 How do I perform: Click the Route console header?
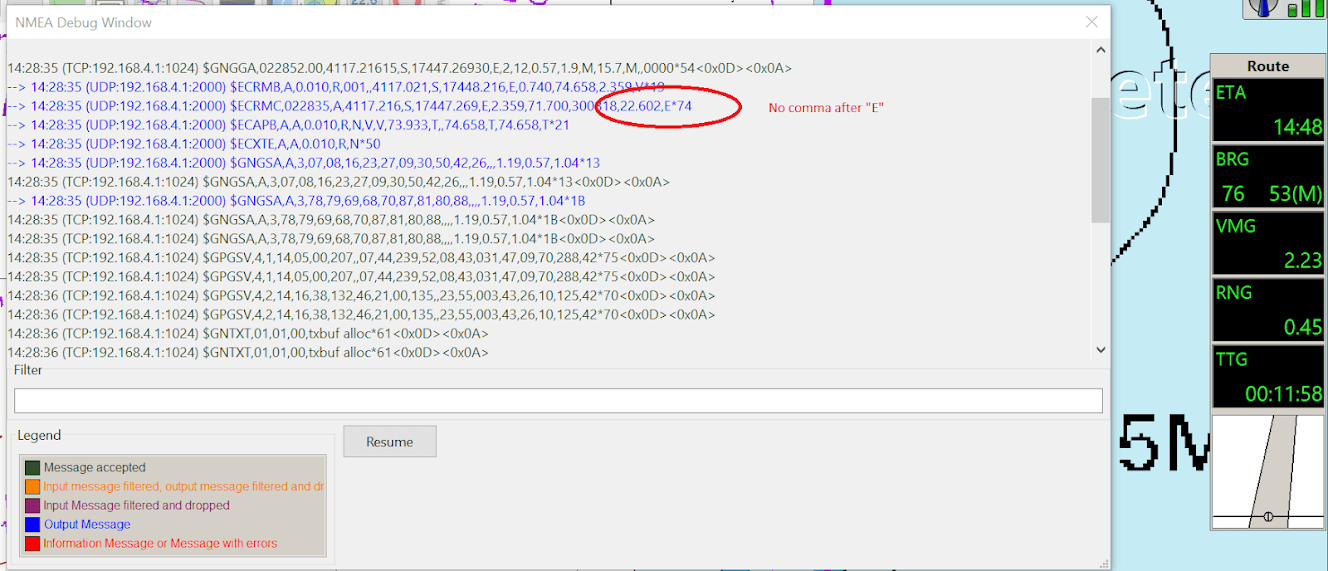click(x=1267, y=66)
